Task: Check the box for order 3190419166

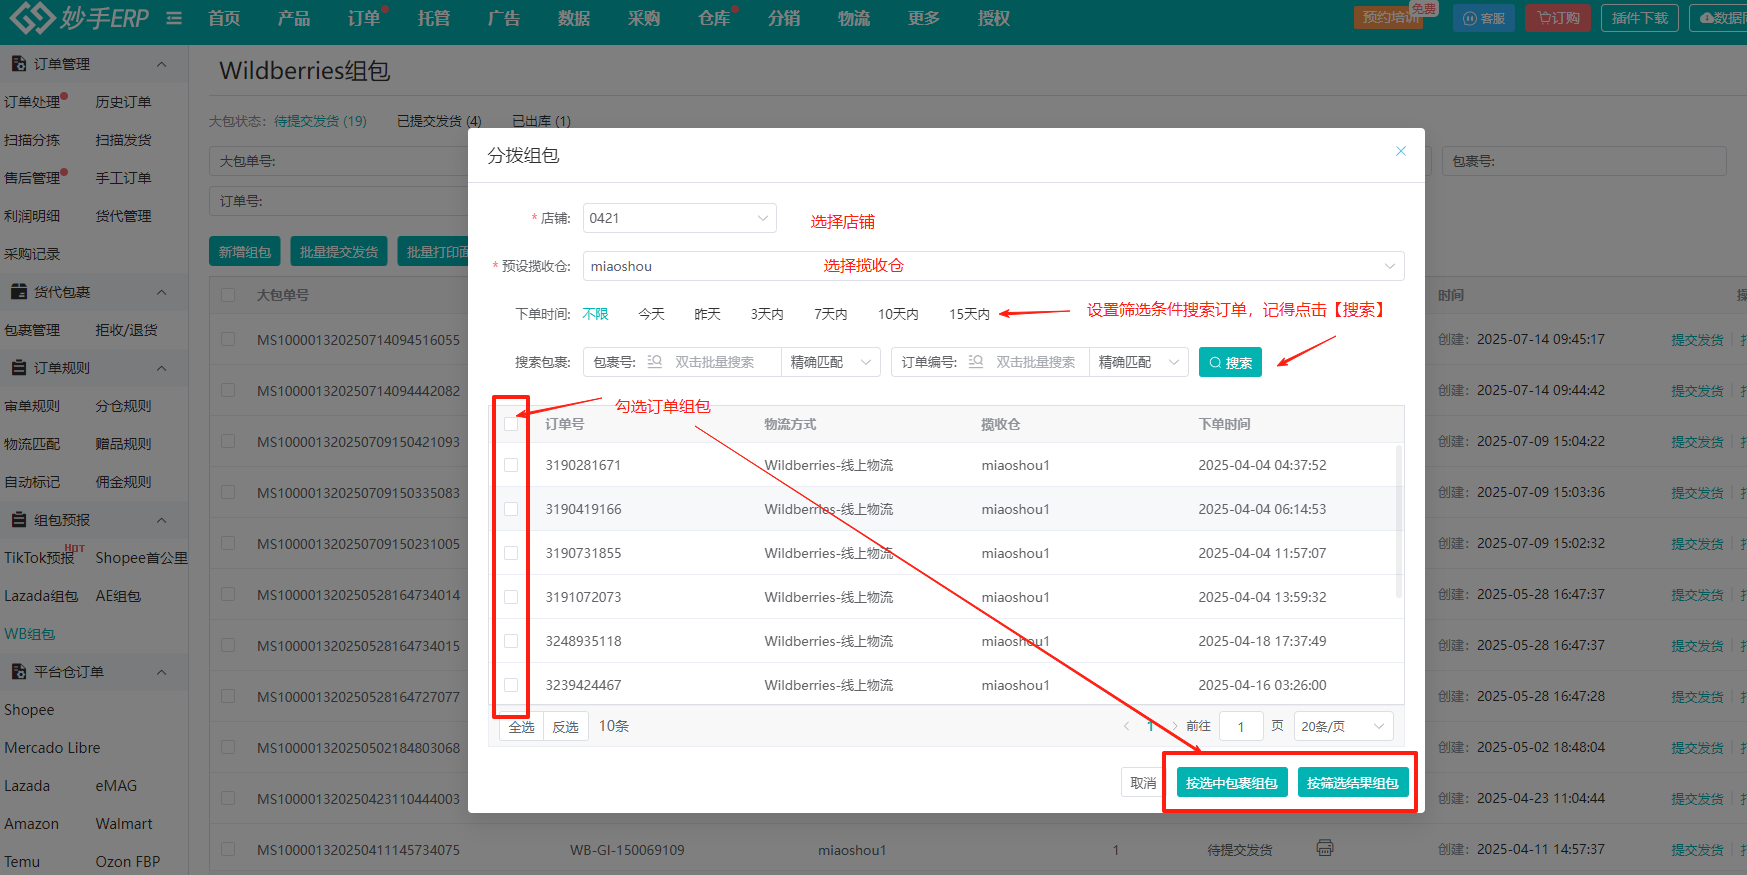Action: point(511,509)
